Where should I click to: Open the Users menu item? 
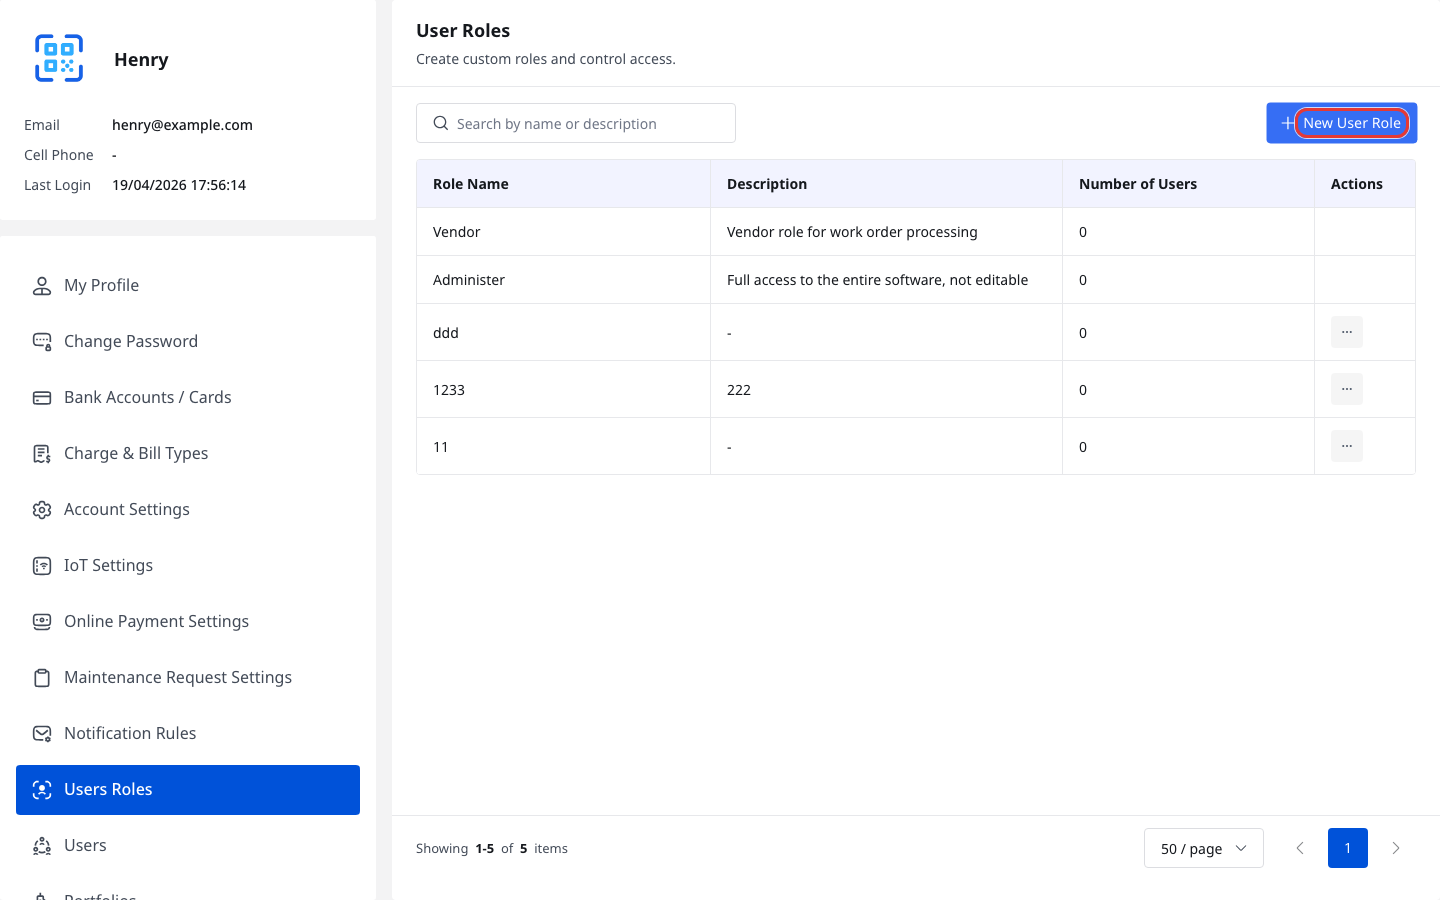(x=188, y=846)
